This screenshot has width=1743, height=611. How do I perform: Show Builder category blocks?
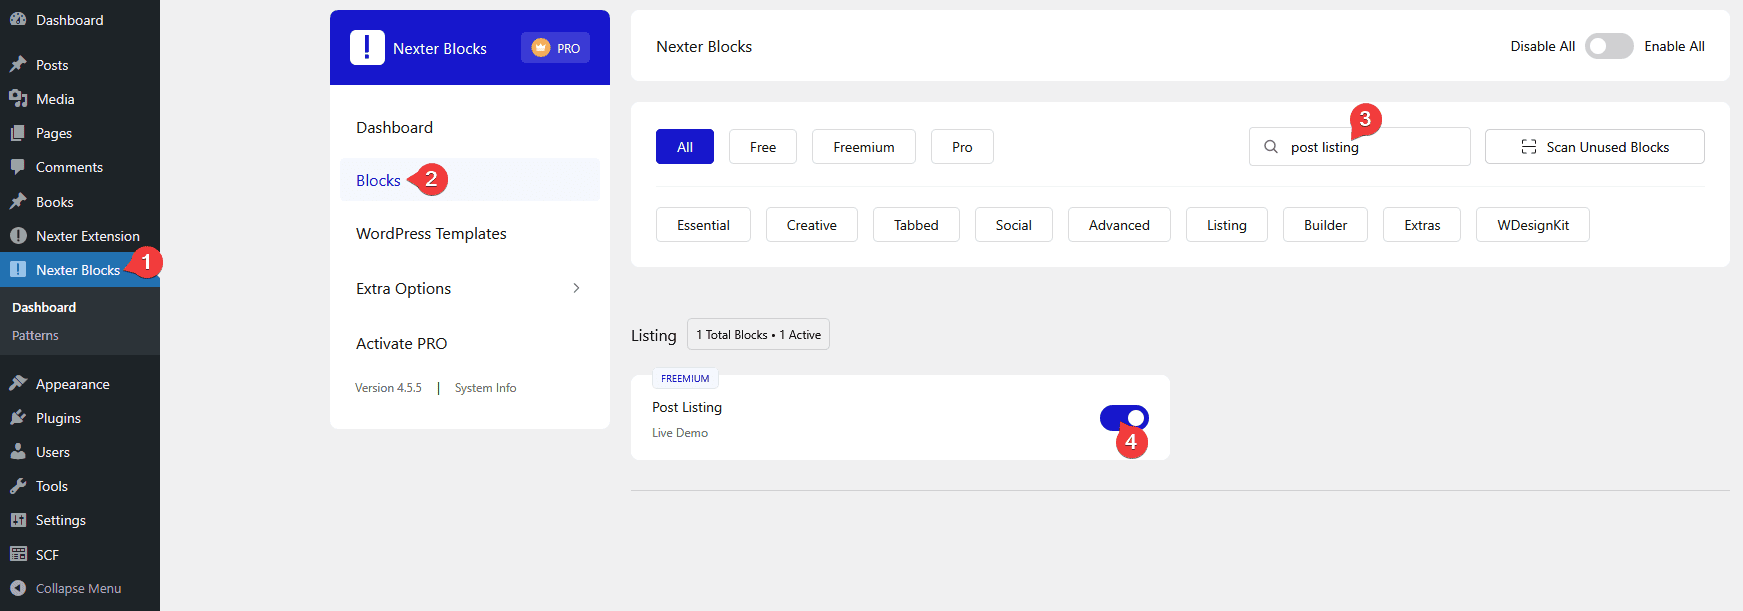pos(1326,225)
